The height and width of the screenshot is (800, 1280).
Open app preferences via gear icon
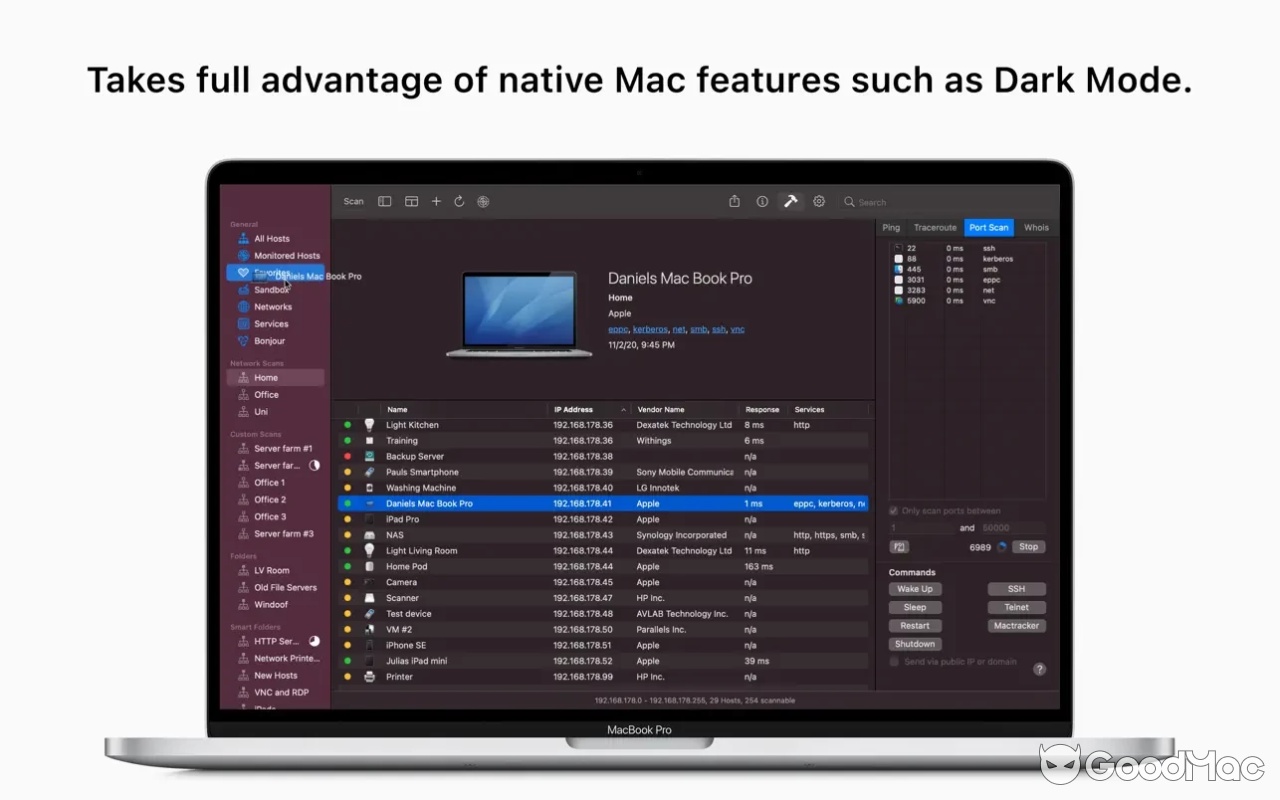coord(818,201)
